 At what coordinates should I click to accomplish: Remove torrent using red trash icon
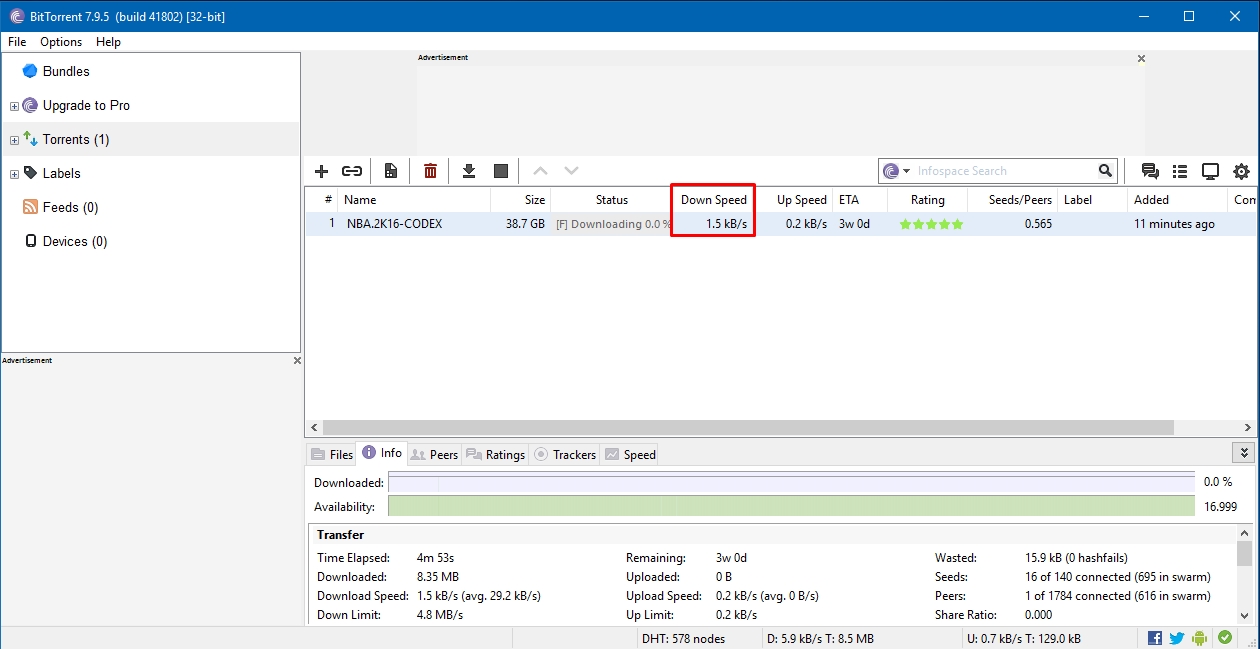point(430,171)
